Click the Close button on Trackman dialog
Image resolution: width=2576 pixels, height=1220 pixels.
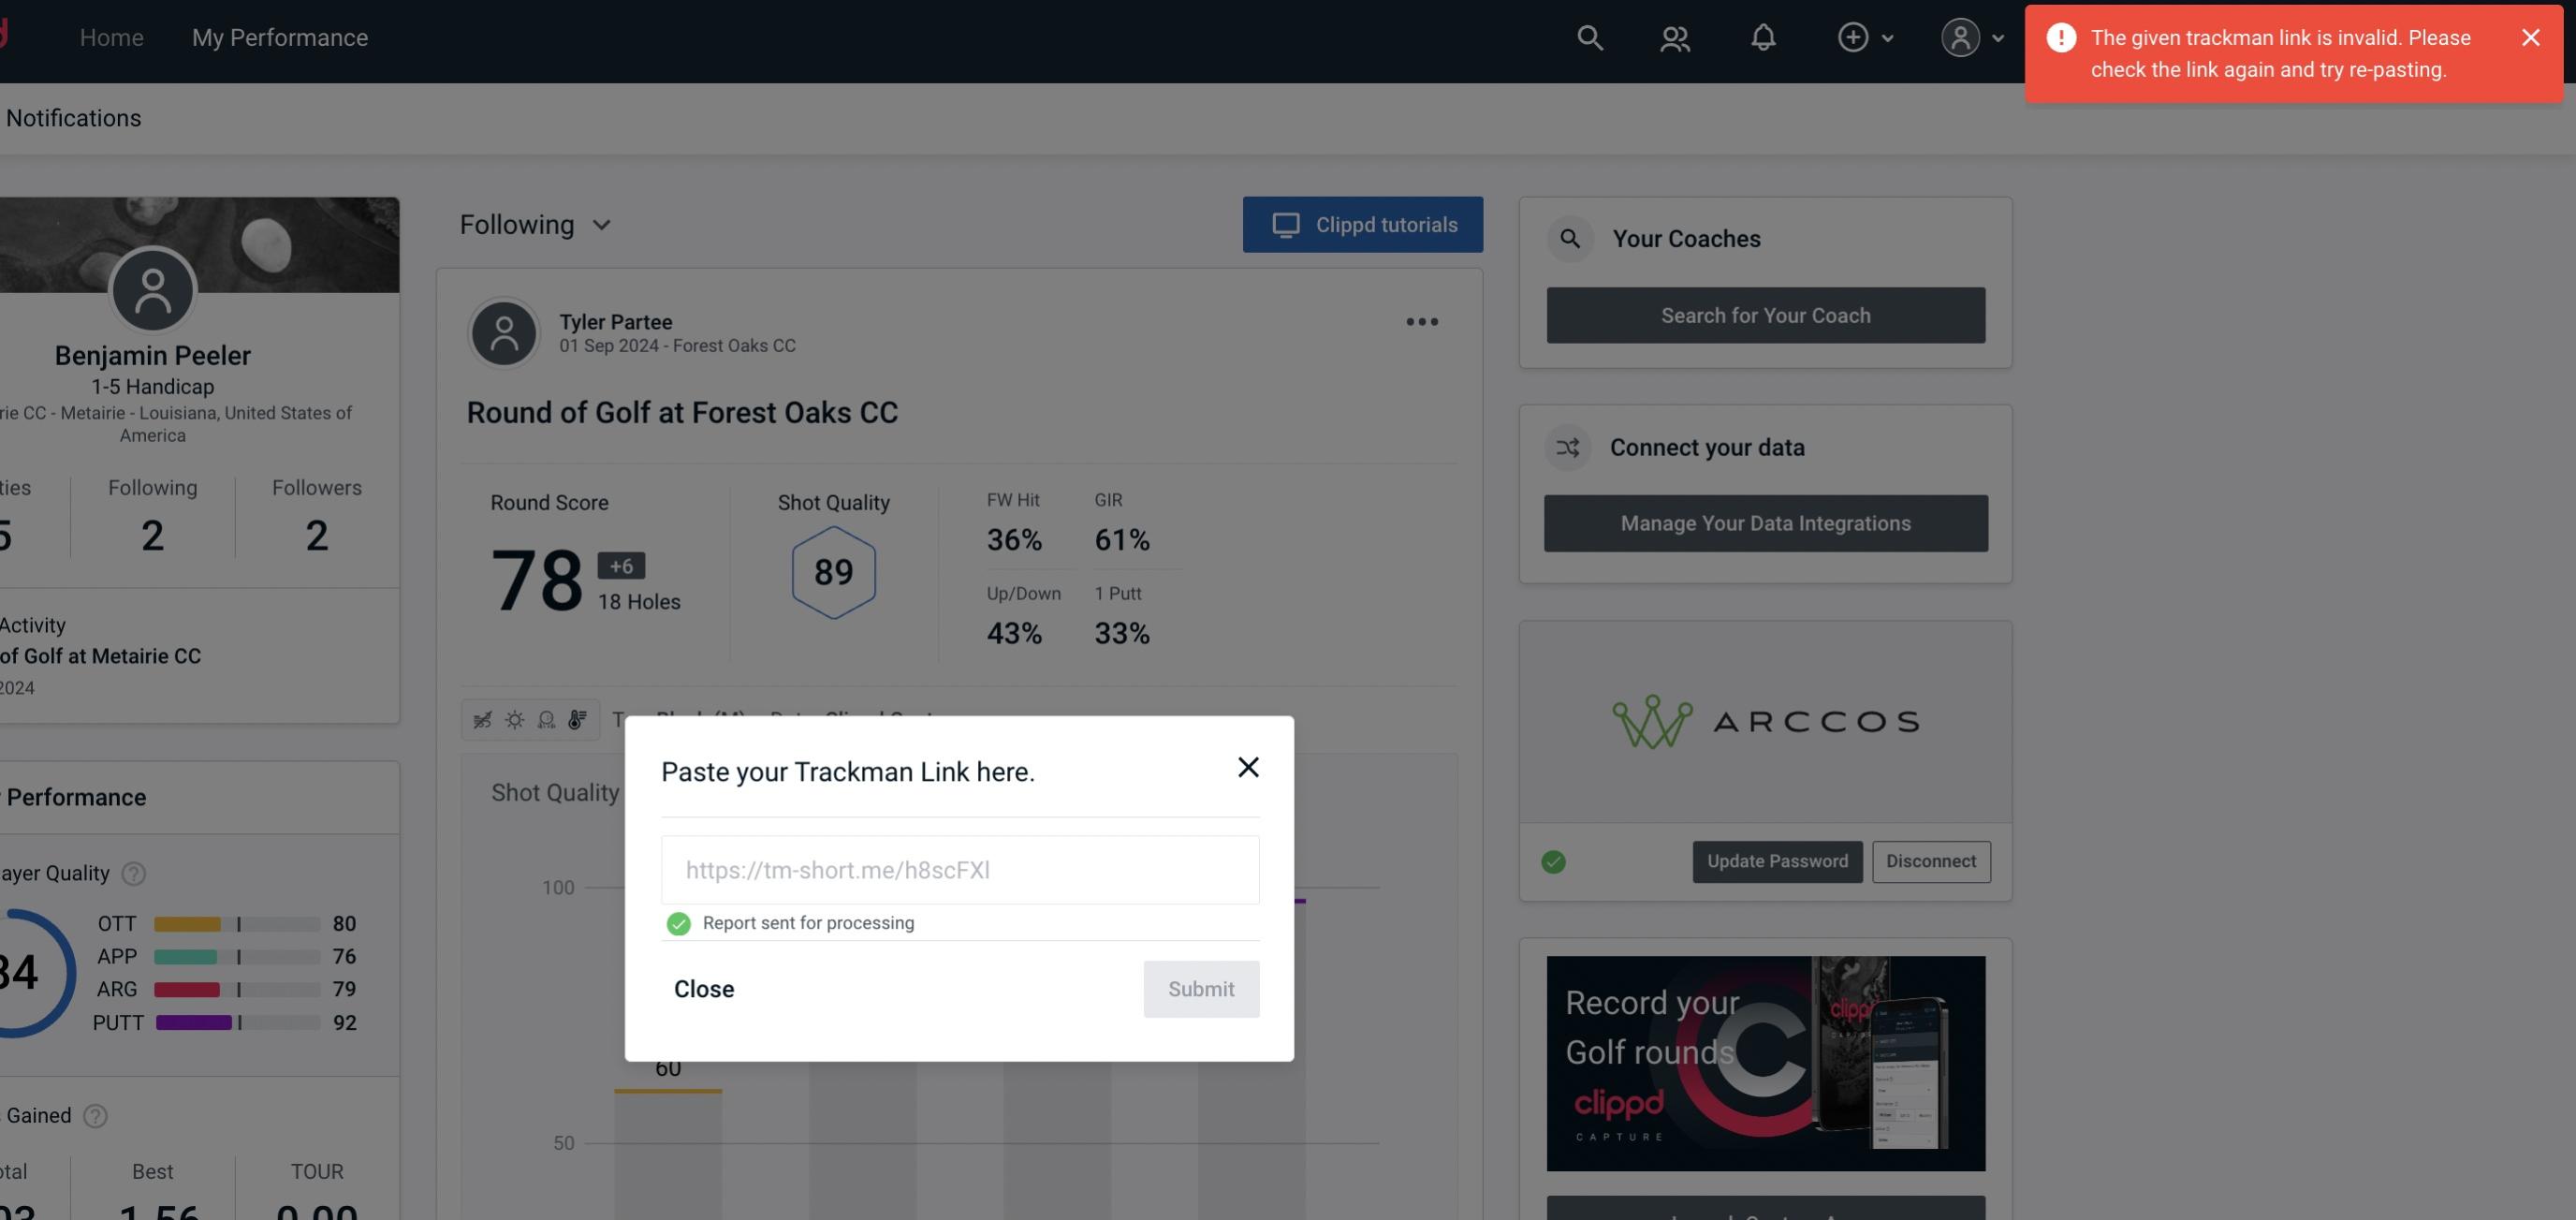point(703,988)
